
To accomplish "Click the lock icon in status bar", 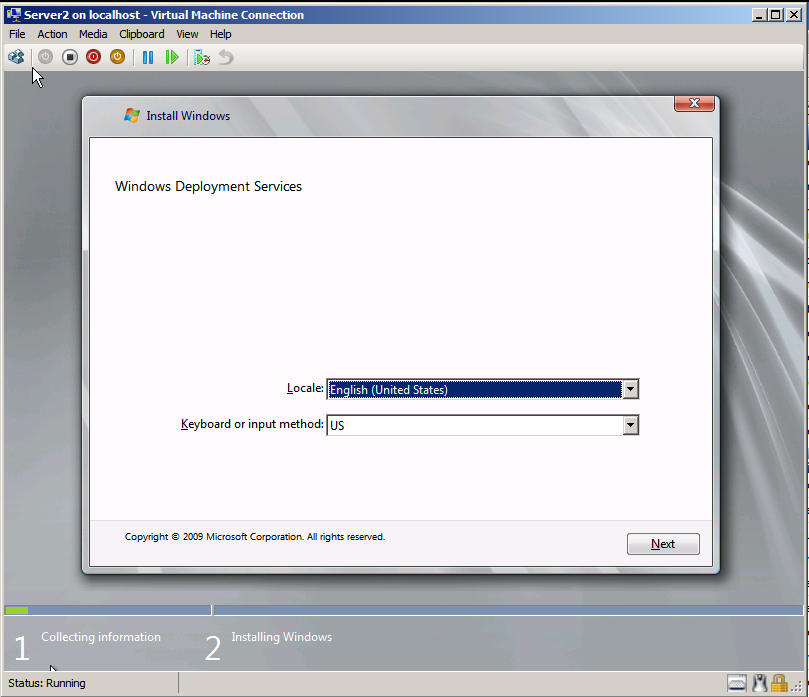I will [779, 683].
